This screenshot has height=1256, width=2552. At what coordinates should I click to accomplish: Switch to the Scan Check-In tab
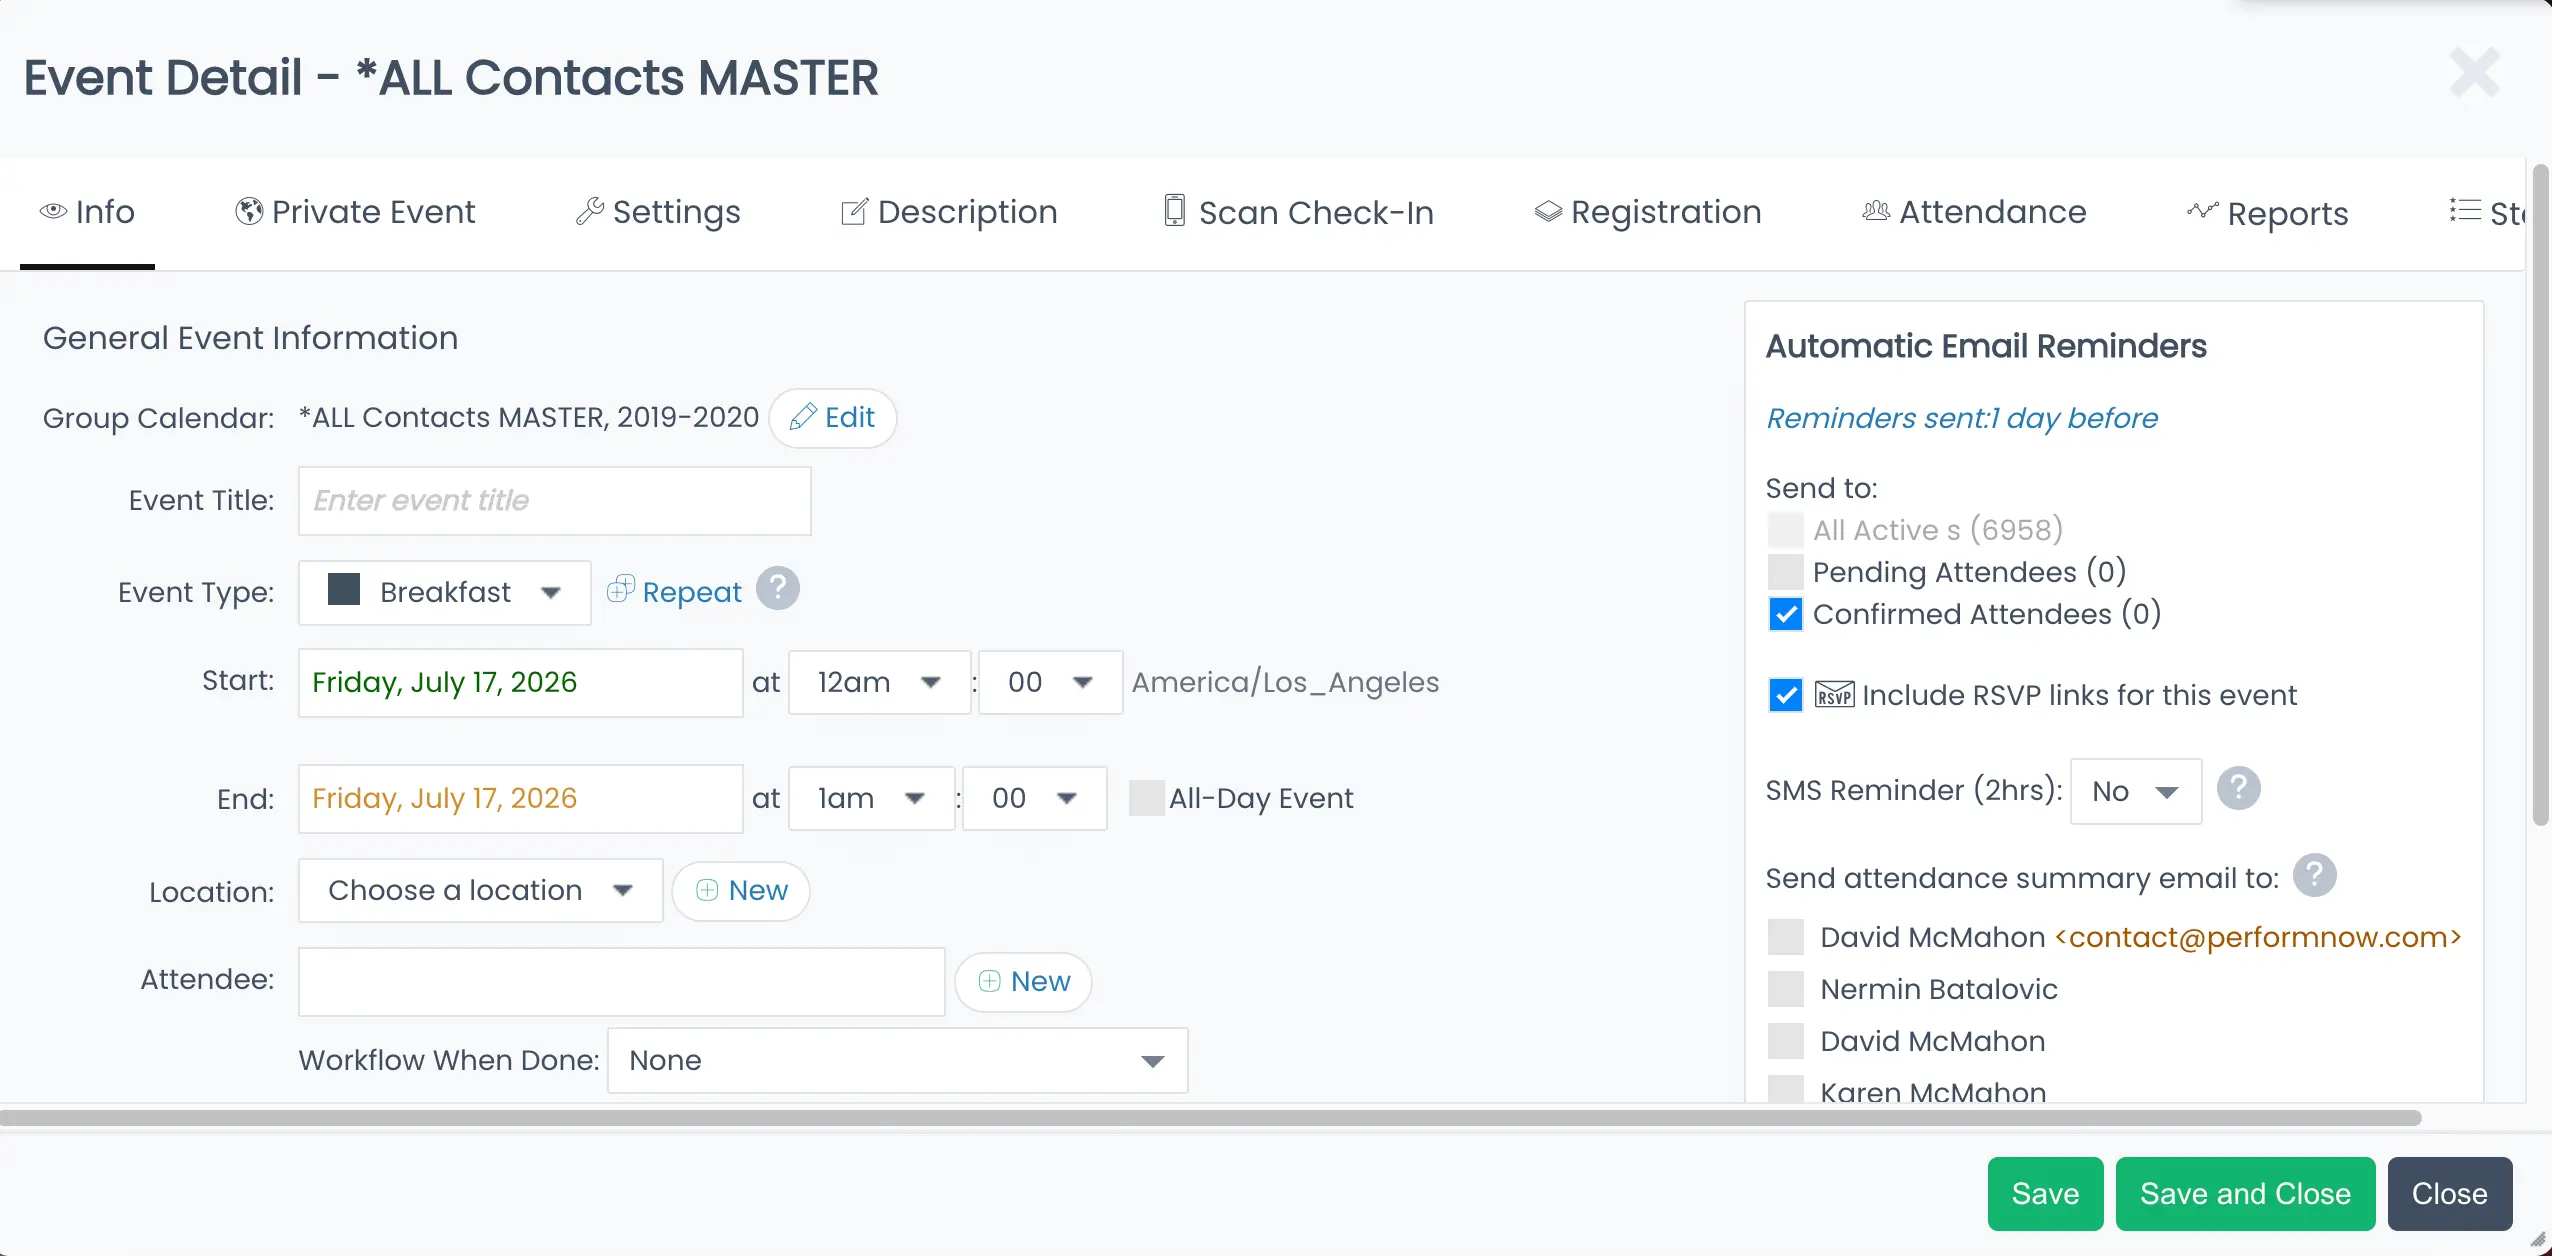pyautogui.click(x=1299, y=212)
